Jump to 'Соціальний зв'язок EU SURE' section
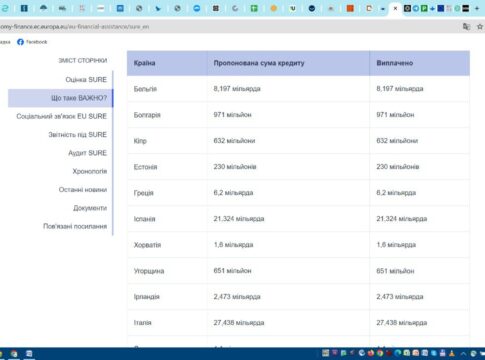The width and height of the screenshot is (485, 360). pyautogui.click(x=62, y=116)
